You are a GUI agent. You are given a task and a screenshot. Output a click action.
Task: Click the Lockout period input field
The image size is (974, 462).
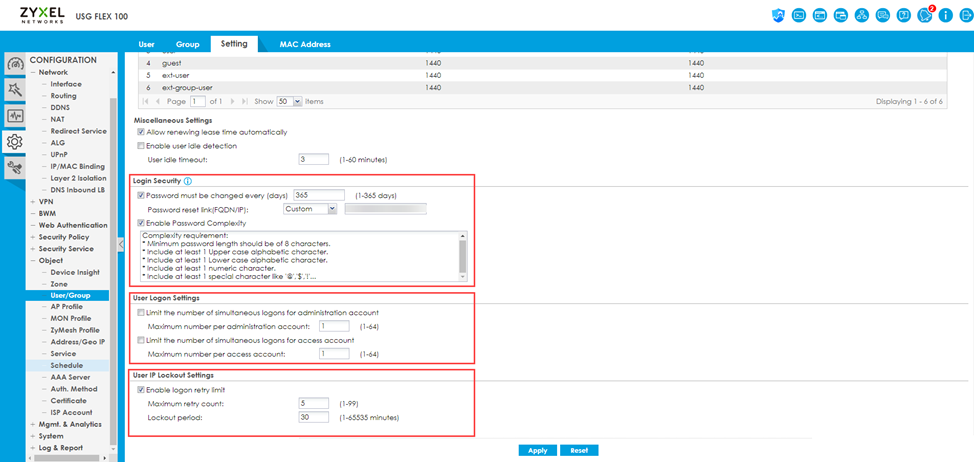(313, 417)
